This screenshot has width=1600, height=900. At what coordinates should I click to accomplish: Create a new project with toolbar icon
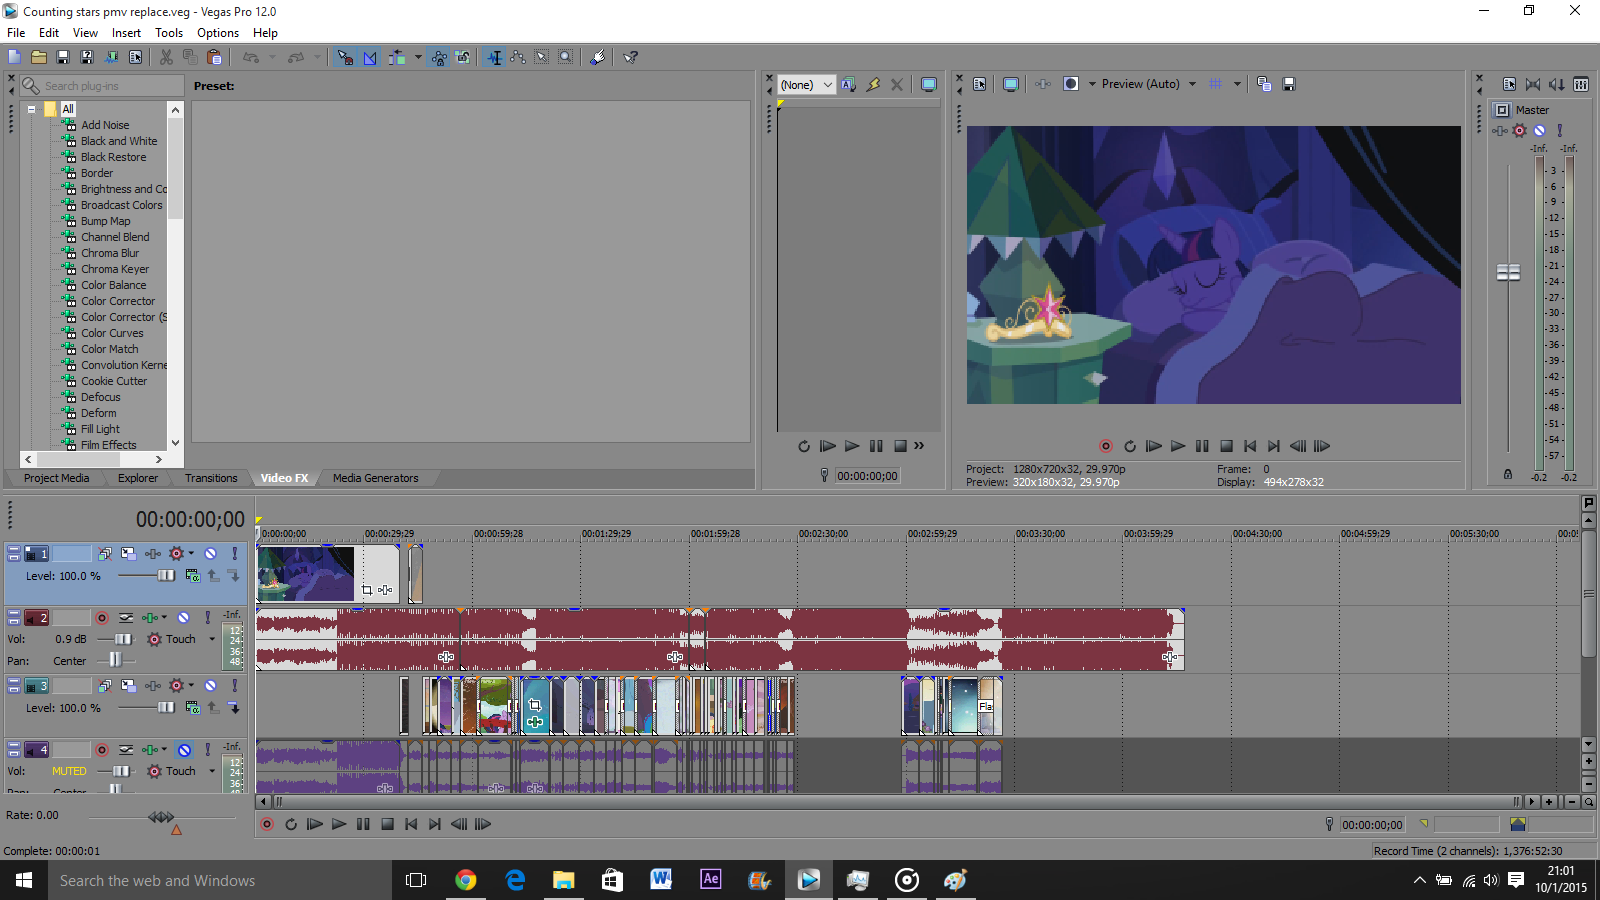[14, 57]
